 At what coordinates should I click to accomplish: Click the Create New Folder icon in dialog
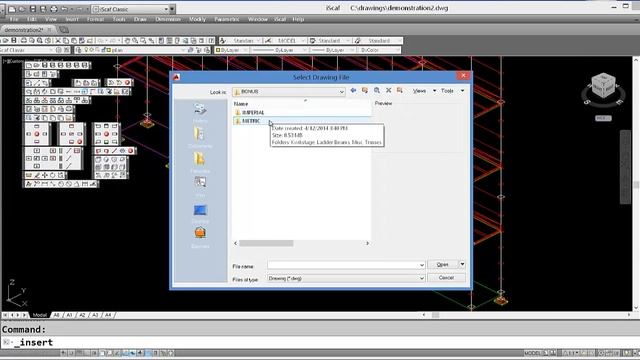click(x=400, y=91)
